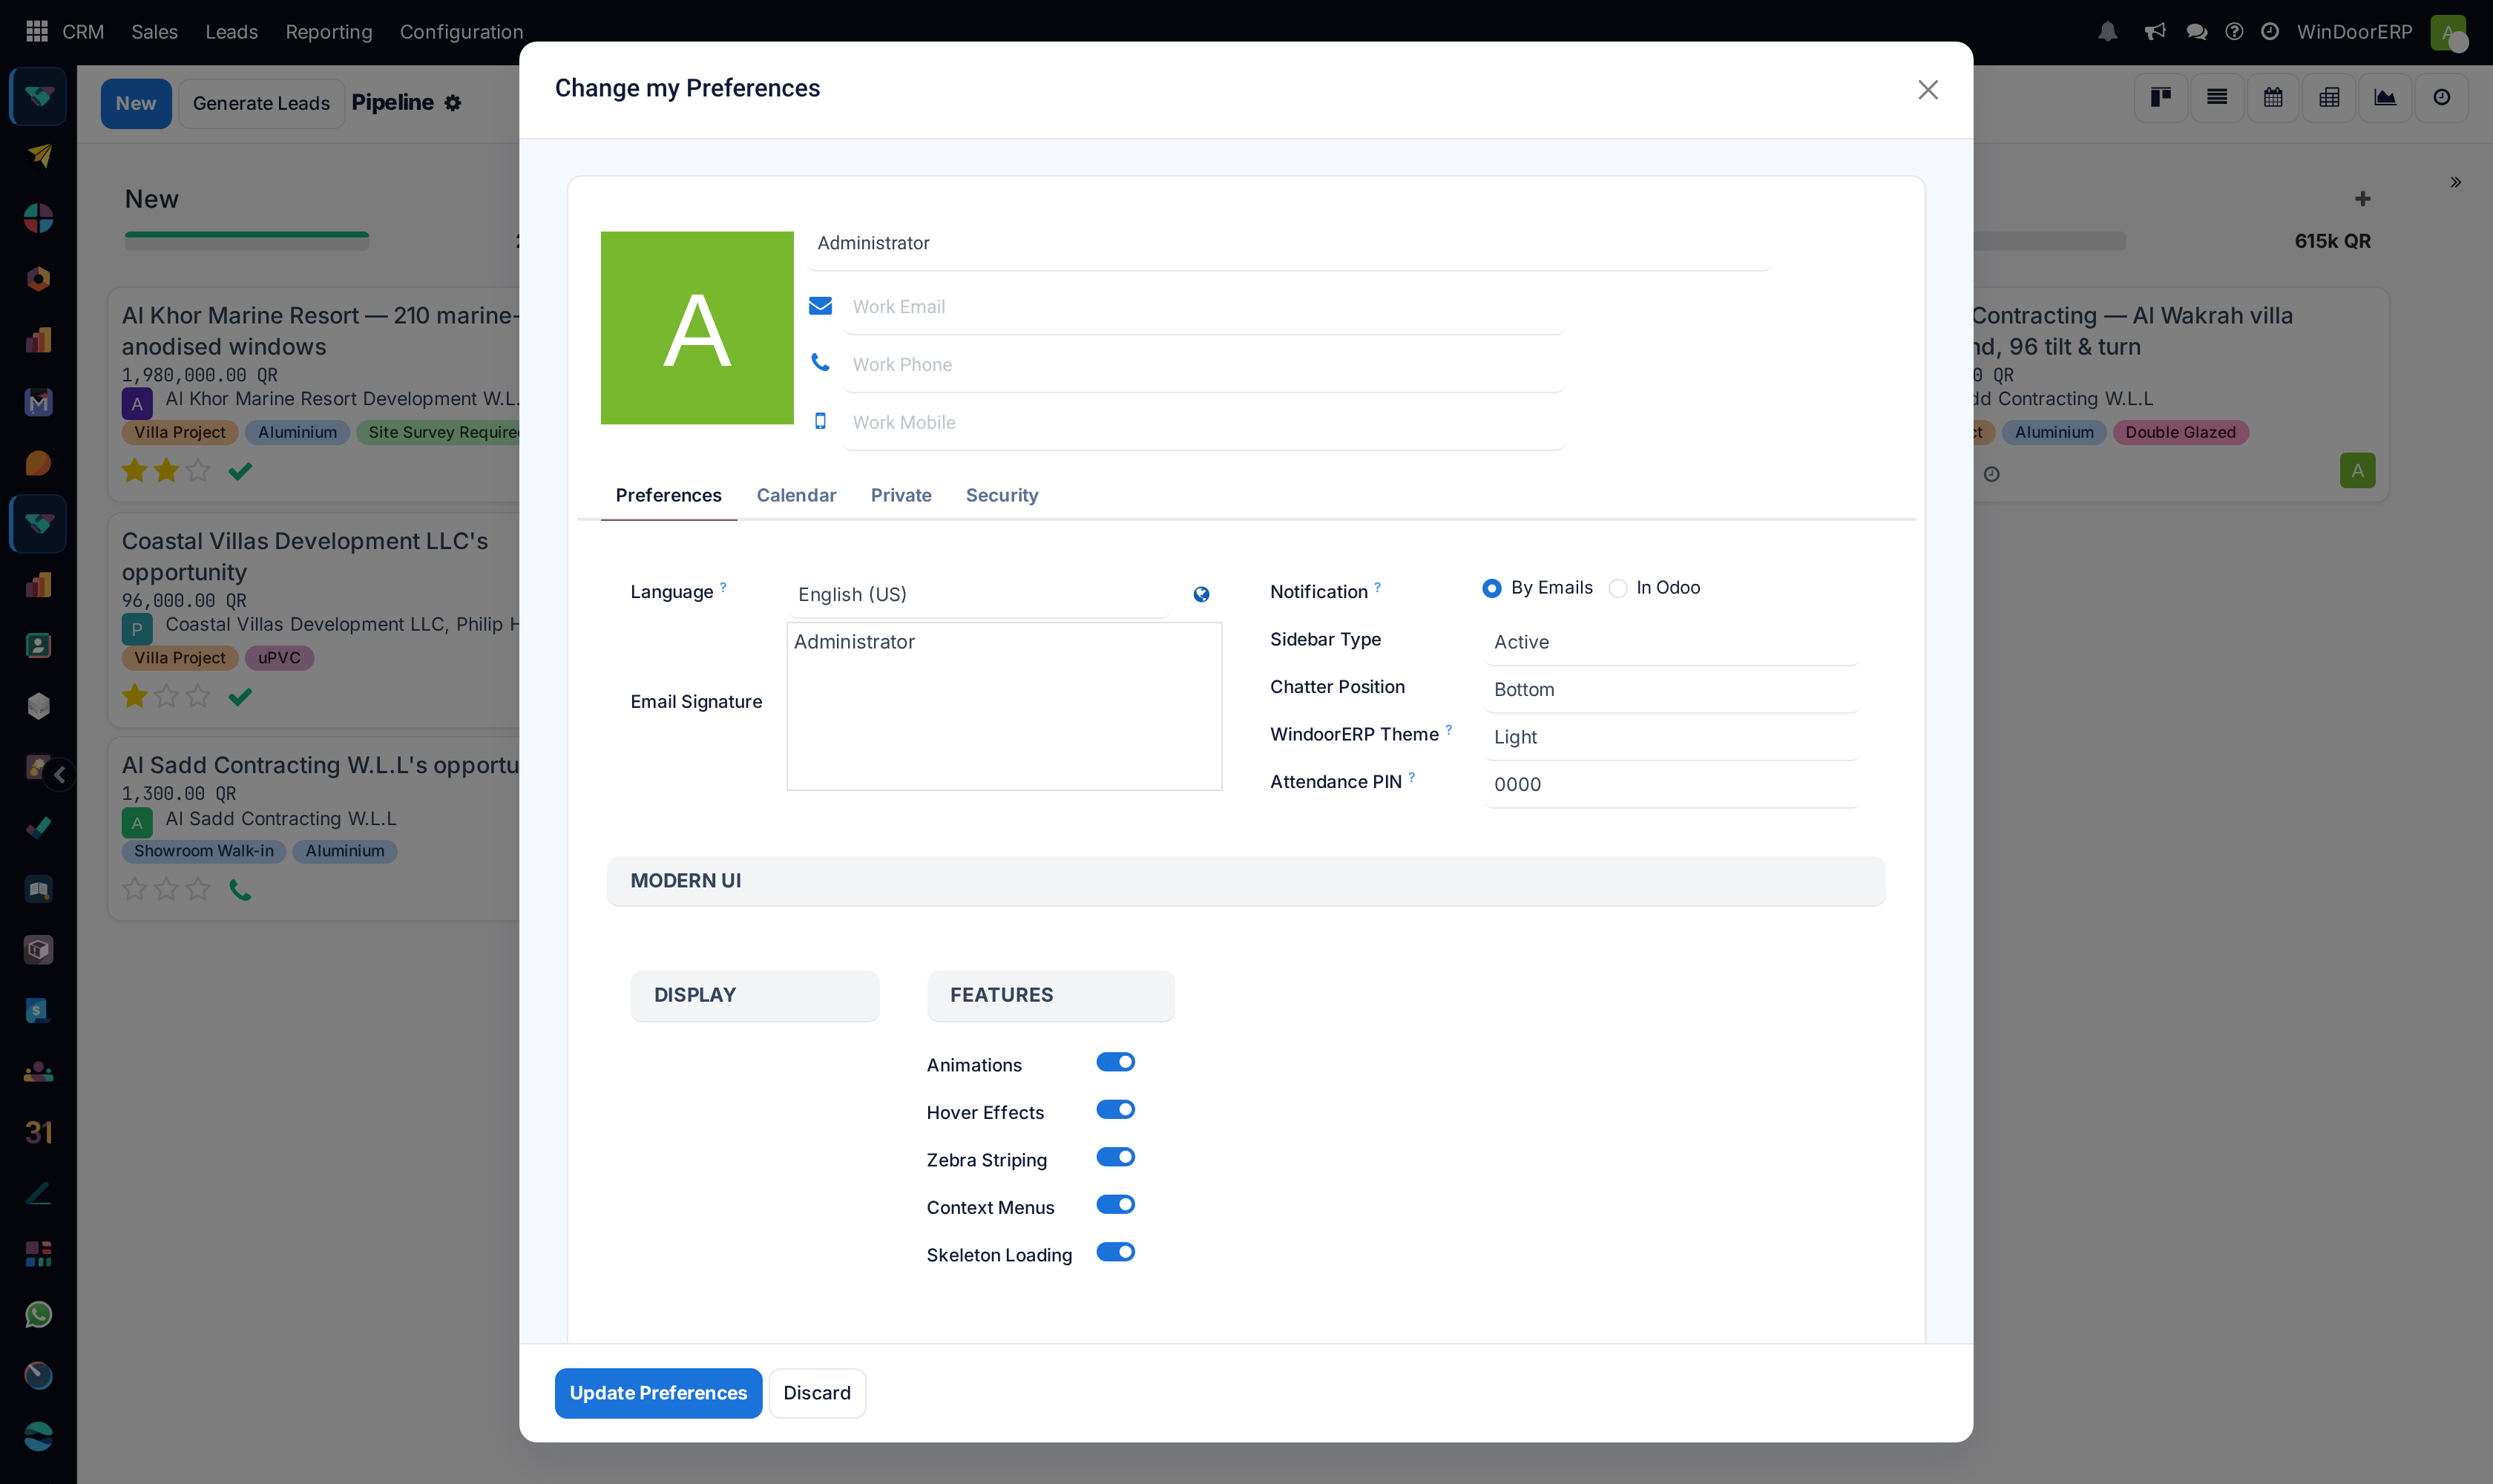Switch to the Calendar tab

(x=796, y=495)
